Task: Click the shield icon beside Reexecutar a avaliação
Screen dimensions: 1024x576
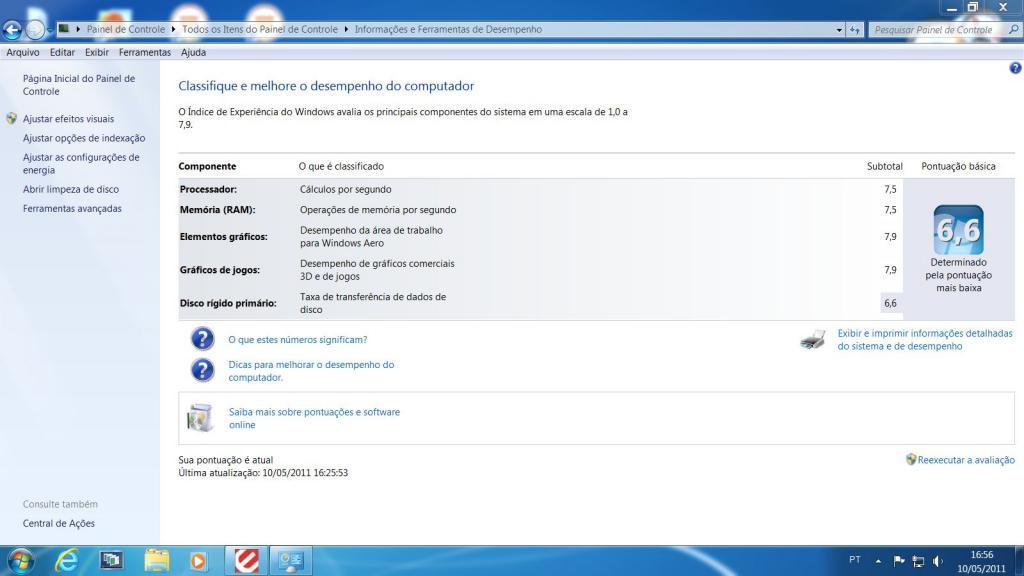Action: click(x=911, y=459)
